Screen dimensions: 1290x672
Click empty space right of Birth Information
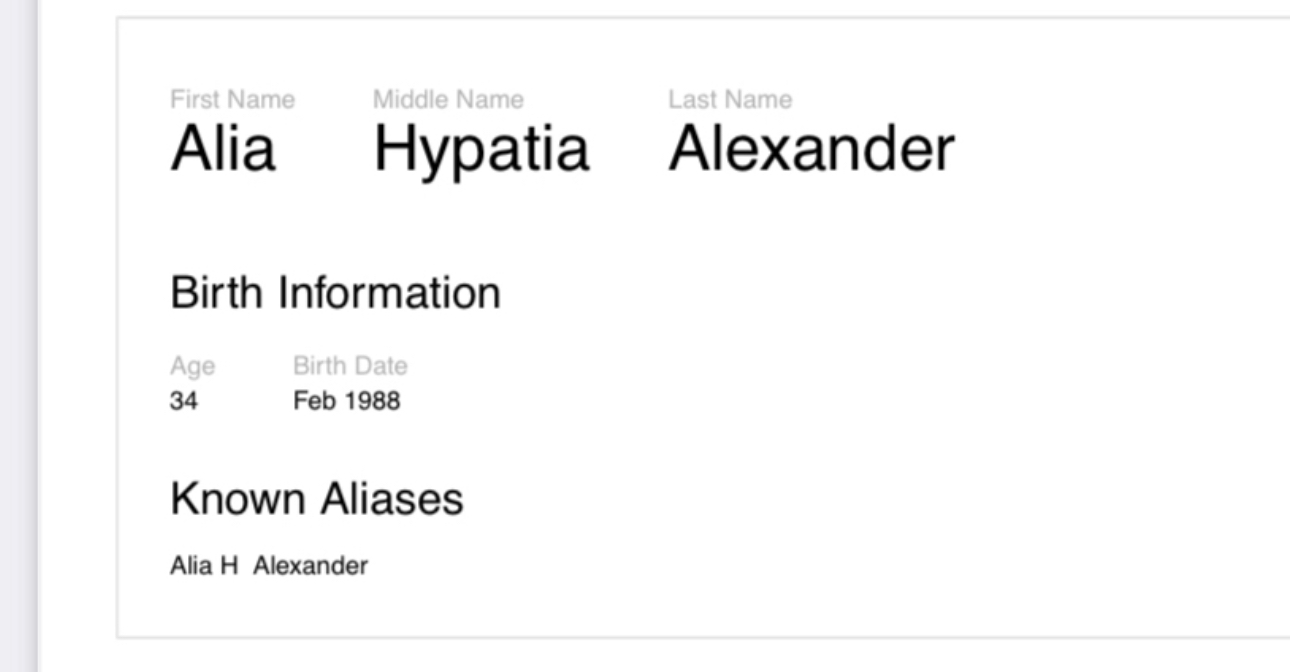point(850,293)
